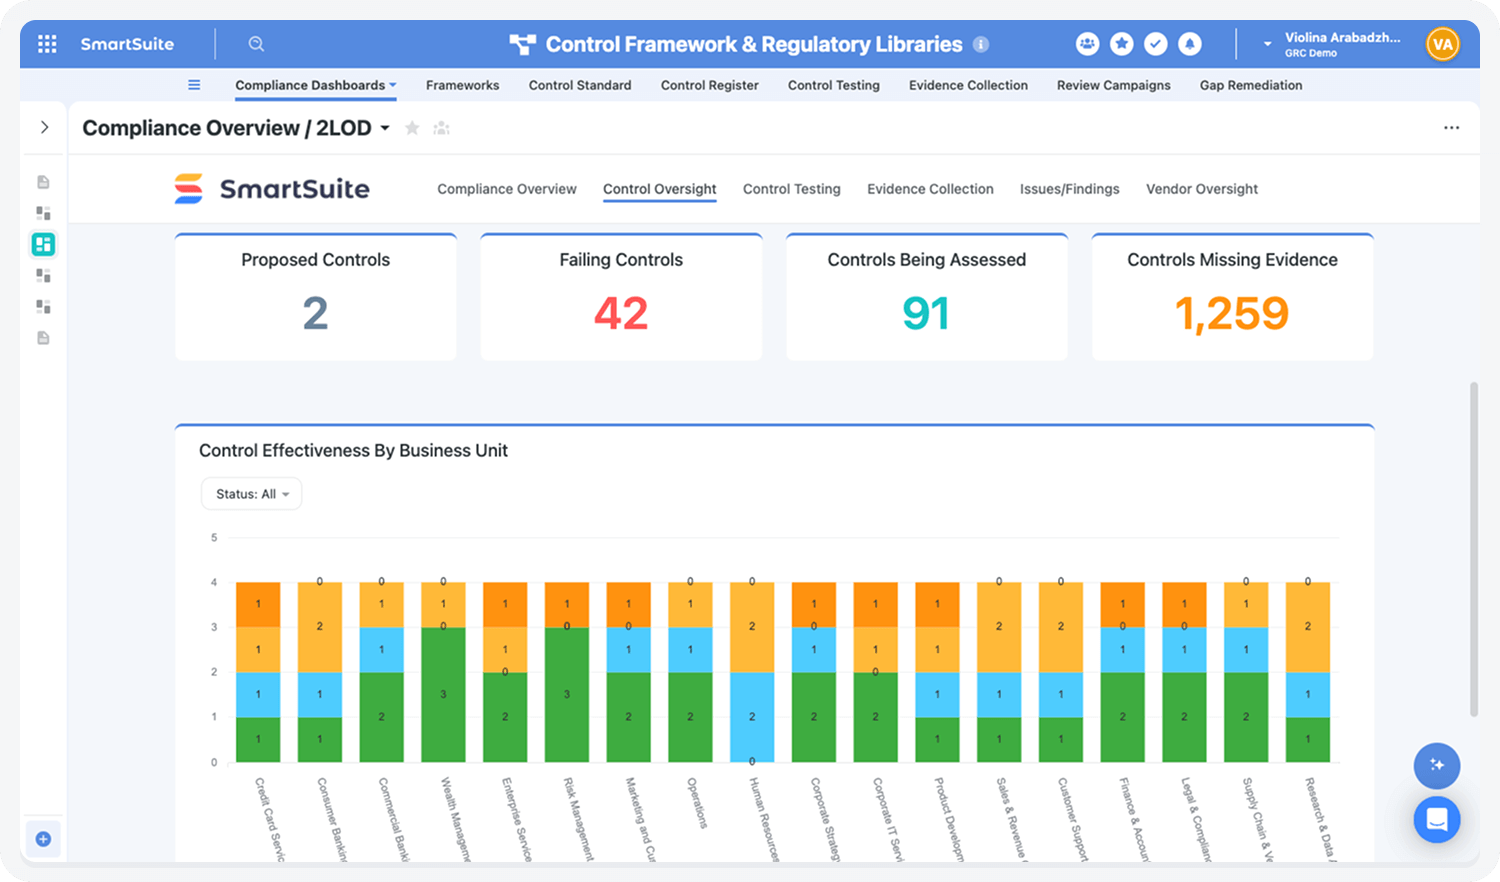Click the add new plus button in sidebar

[43, 839]
